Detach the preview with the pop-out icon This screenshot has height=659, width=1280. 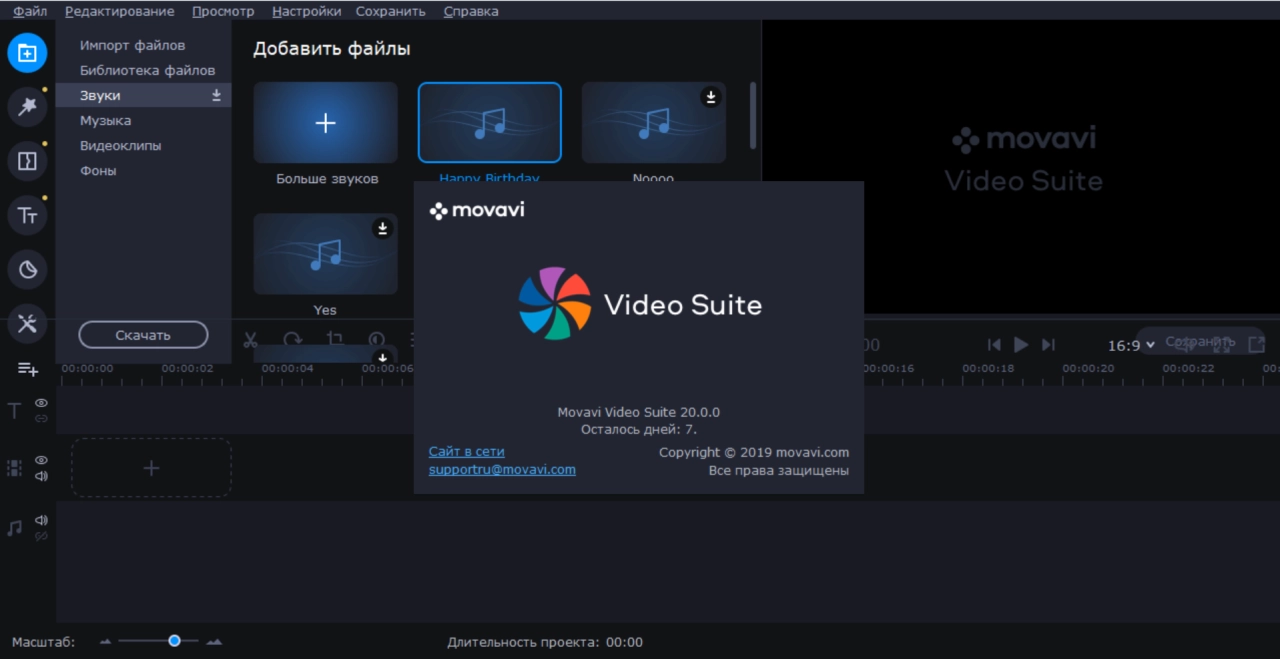(1257, 344)
